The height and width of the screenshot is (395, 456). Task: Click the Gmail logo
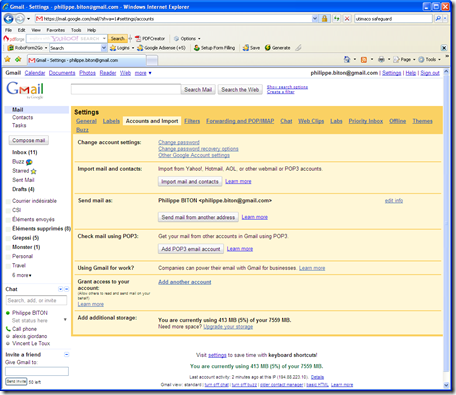[x=25, y=90]
